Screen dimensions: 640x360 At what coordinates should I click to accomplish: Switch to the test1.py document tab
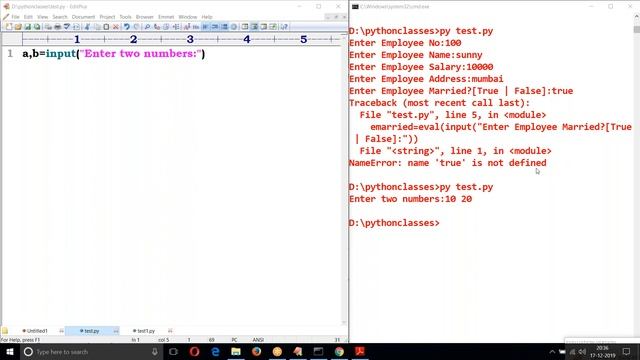[144, 331]
